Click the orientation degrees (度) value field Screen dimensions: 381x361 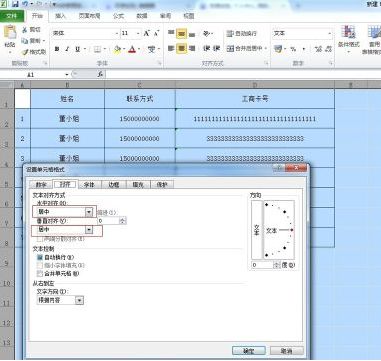tap(262, 265)
